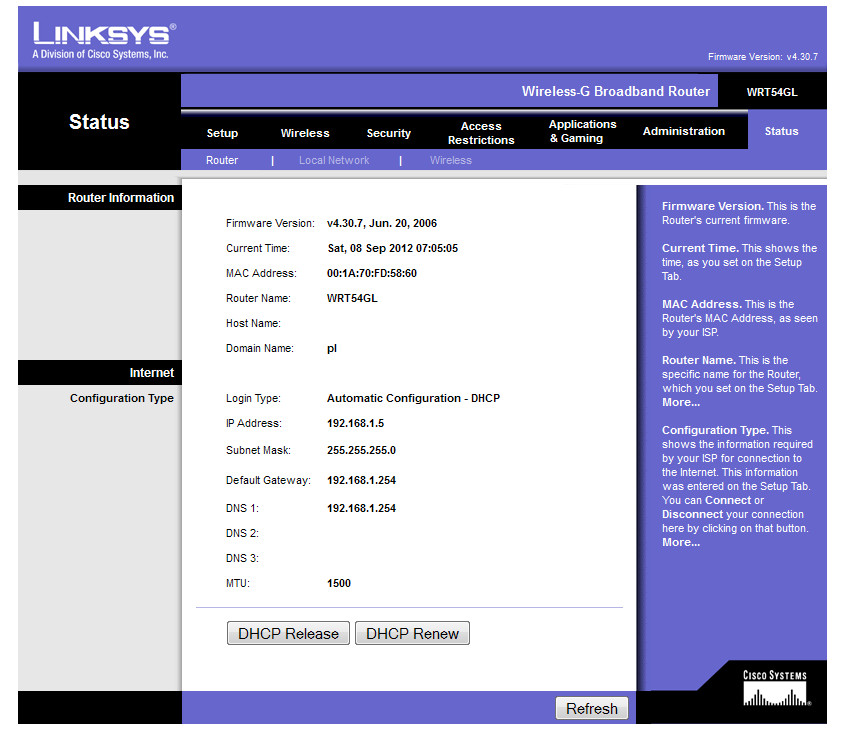This screenshot has height=744, width=847.
Task: Click the DNS 3 label
Action: coord(242,558)
